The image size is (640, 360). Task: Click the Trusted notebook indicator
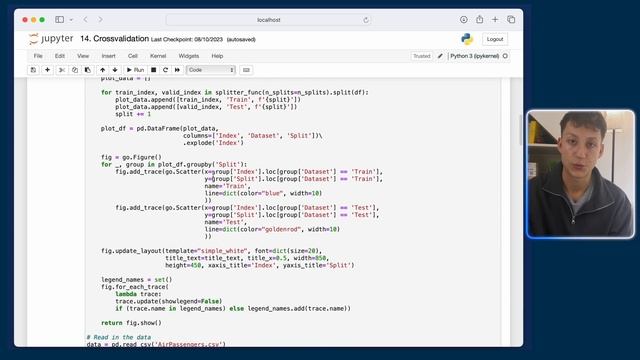pos(422,56)
